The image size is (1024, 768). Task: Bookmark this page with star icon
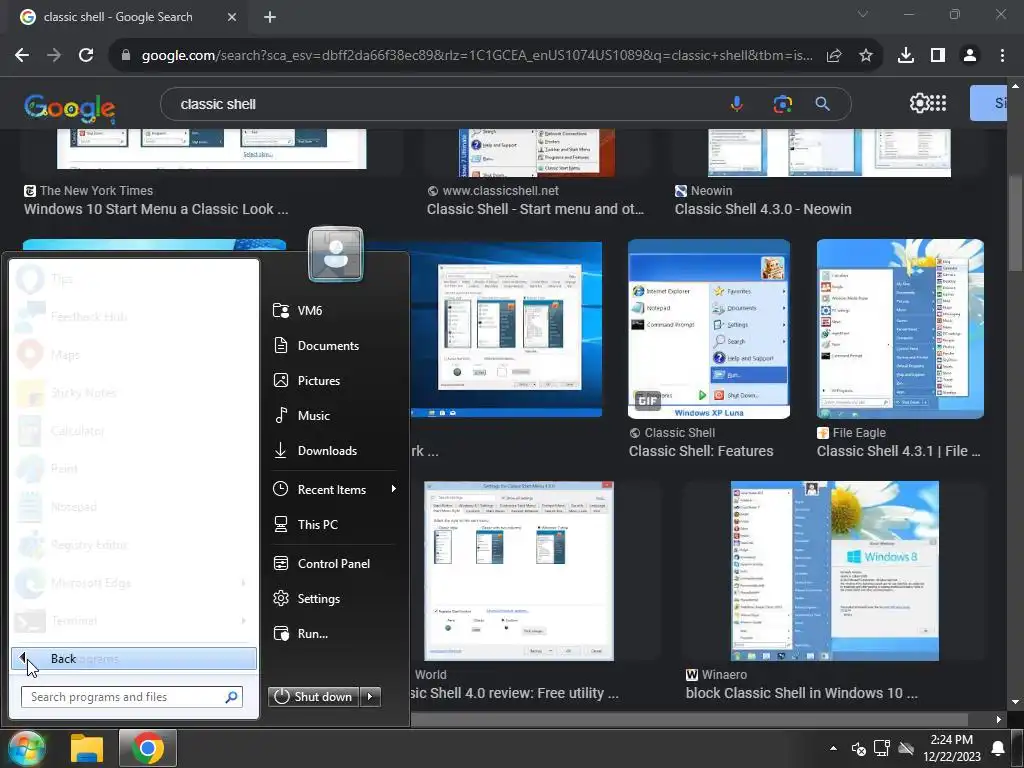click(x=866, y=56)
